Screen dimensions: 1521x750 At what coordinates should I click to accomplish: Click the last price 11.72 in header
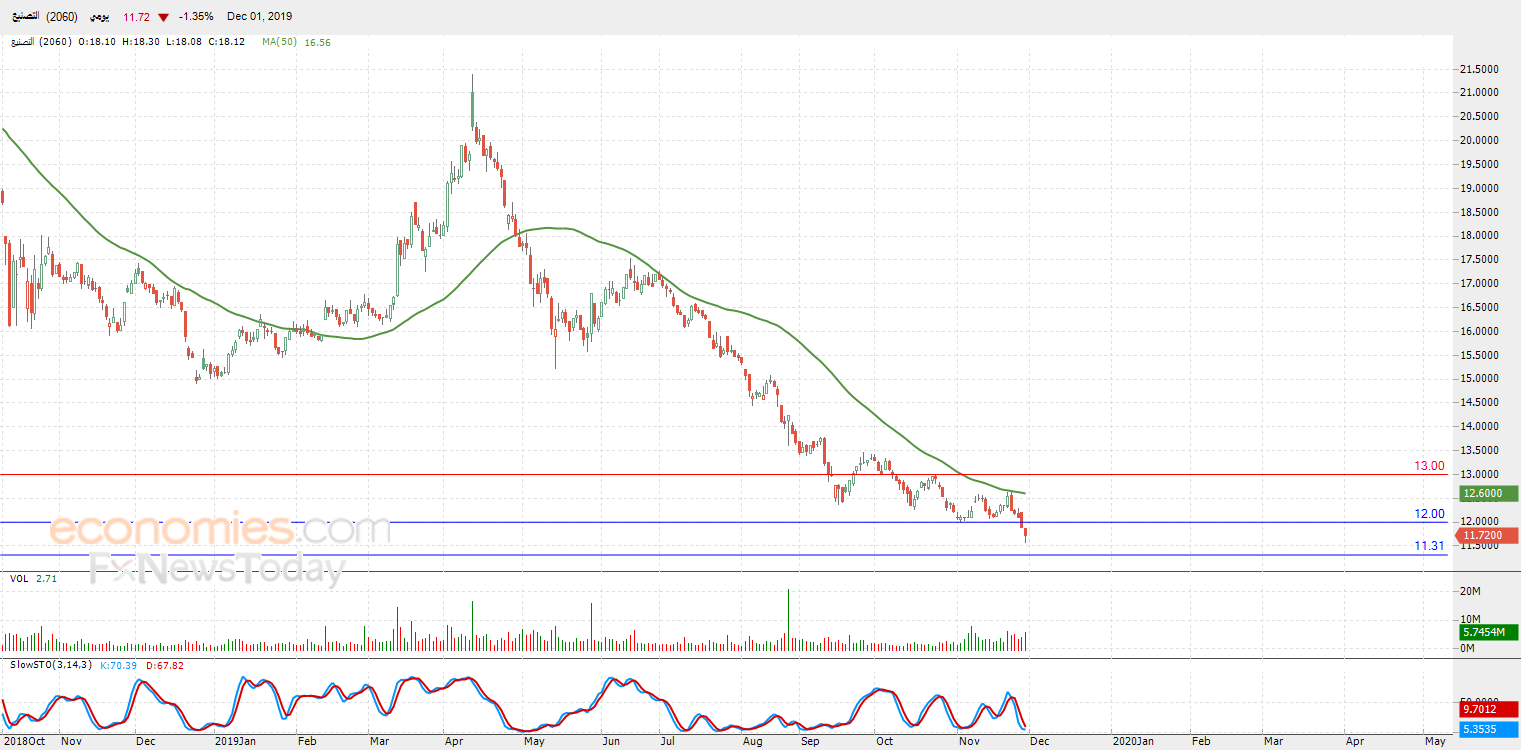136,17
